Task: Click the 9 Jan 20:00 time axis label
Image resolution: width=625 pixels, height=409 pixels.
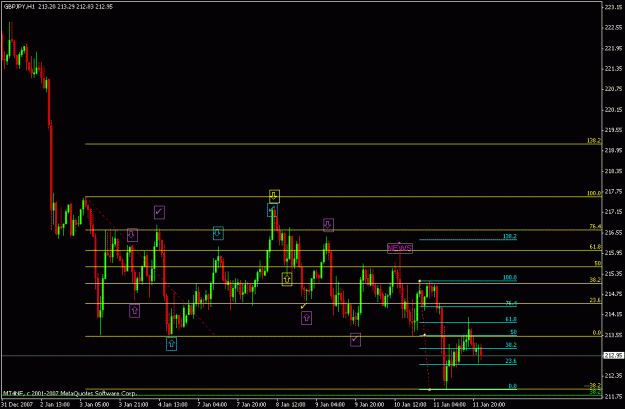Action: click(370, 404)
